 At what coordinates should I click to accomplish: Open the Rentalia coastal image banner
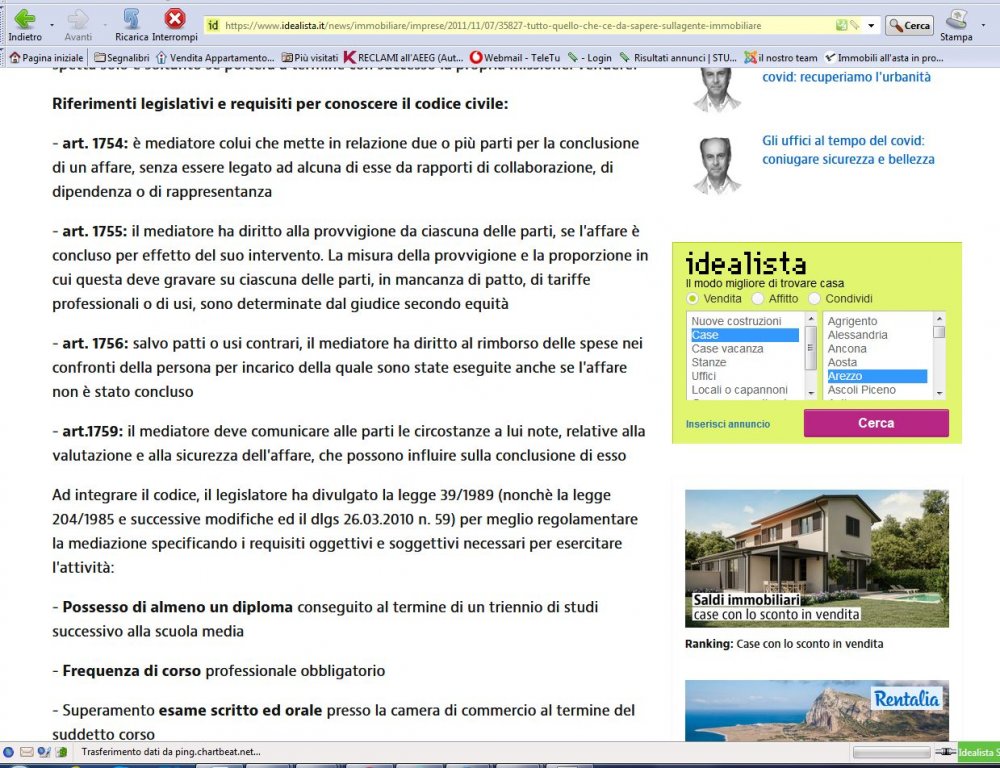(817, 710)
